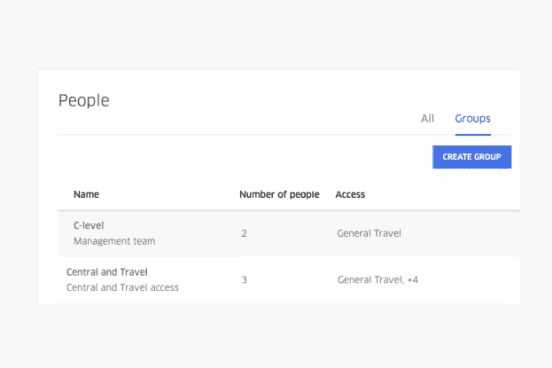
Task: Click Central and Travel access description
Action: pos(122,288)
